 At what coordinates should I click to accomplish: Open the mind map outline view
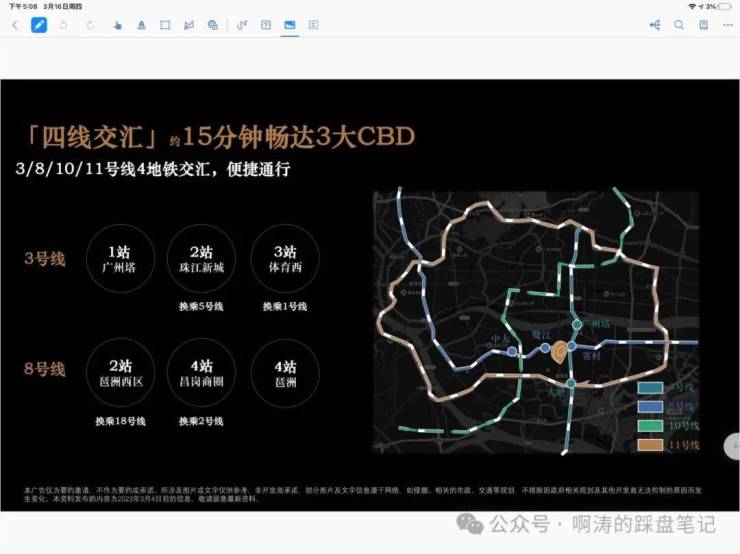655,24
